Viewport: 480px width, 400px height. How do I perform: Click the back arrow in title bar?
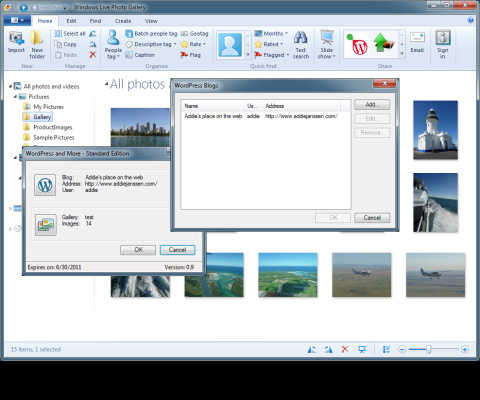click(24, 7)
